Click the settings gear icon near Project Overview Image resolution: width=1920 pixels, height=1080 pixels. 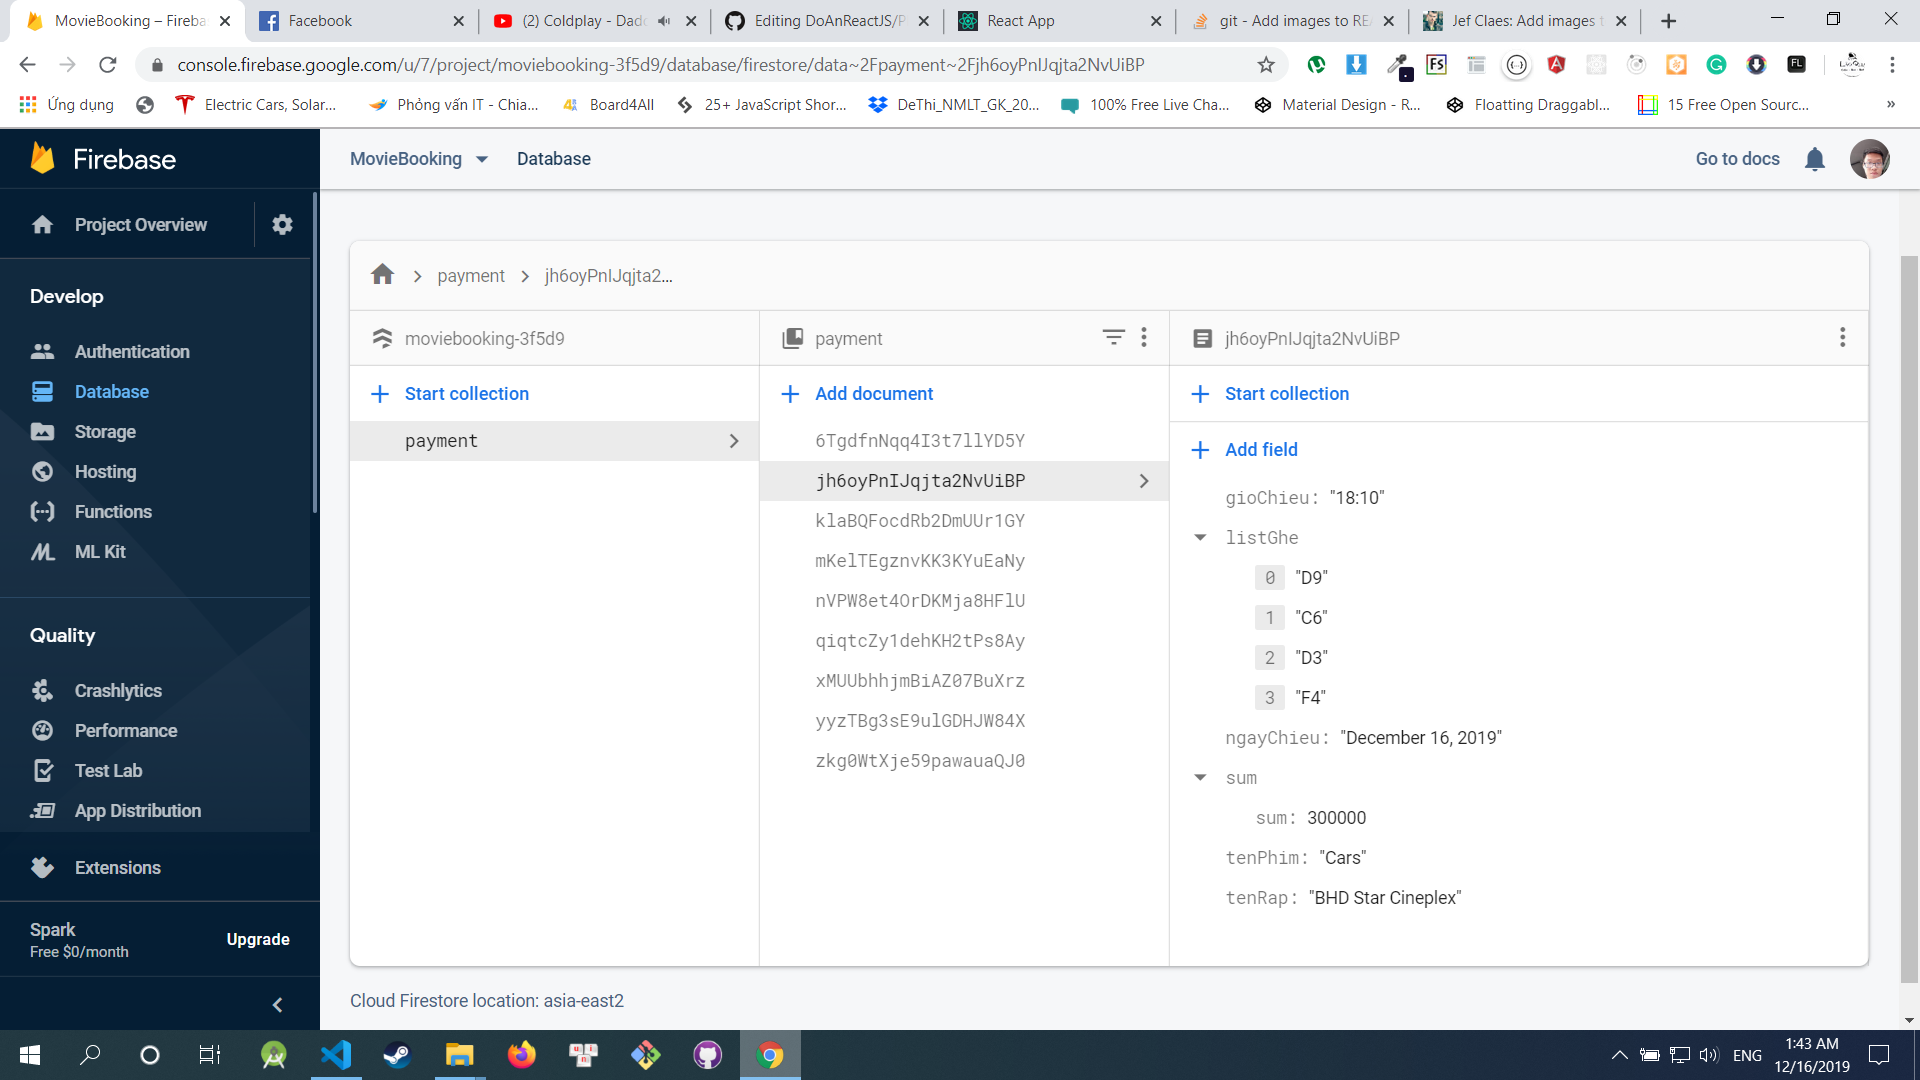tap(282, 224)
